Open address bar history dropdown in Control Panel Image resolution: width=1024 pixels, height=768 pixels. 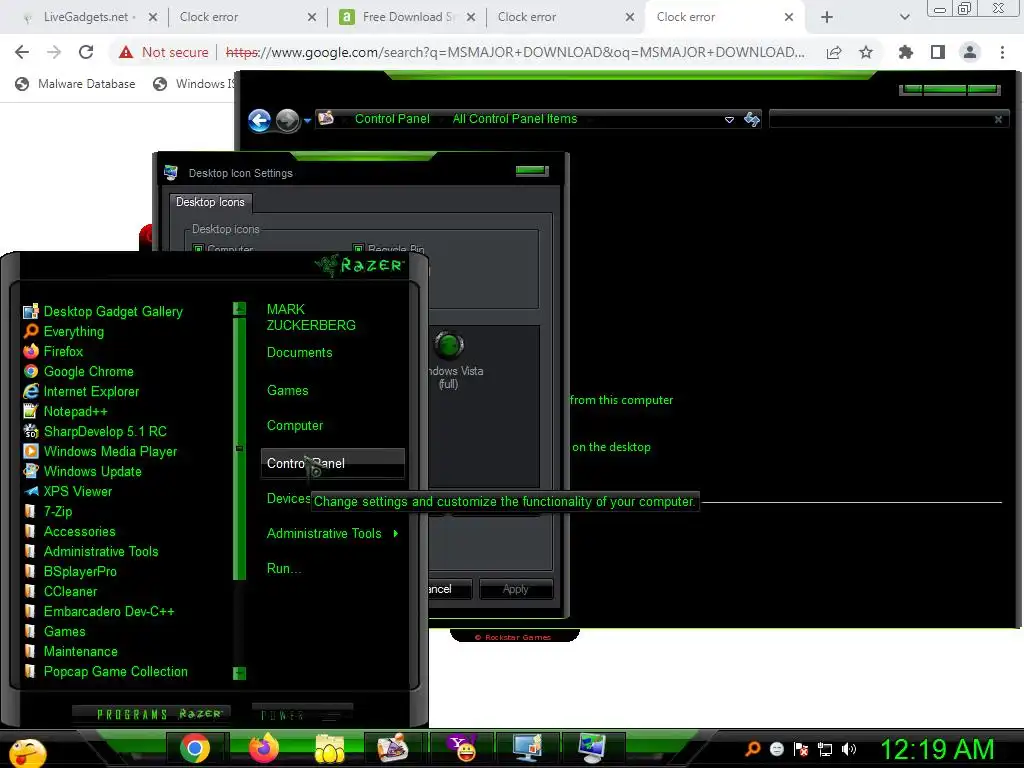[x=729, y=120]
